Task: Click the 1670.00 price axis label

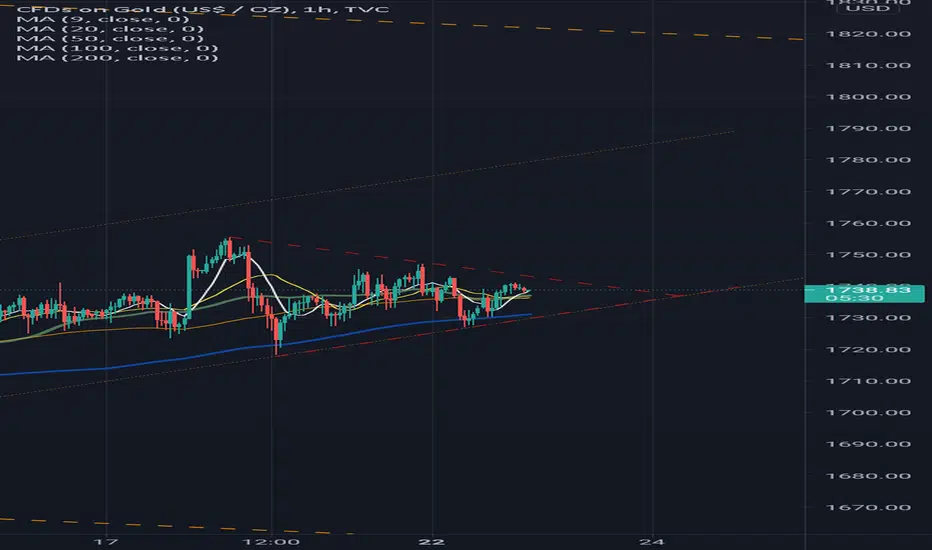Action: tap(868, 508)
